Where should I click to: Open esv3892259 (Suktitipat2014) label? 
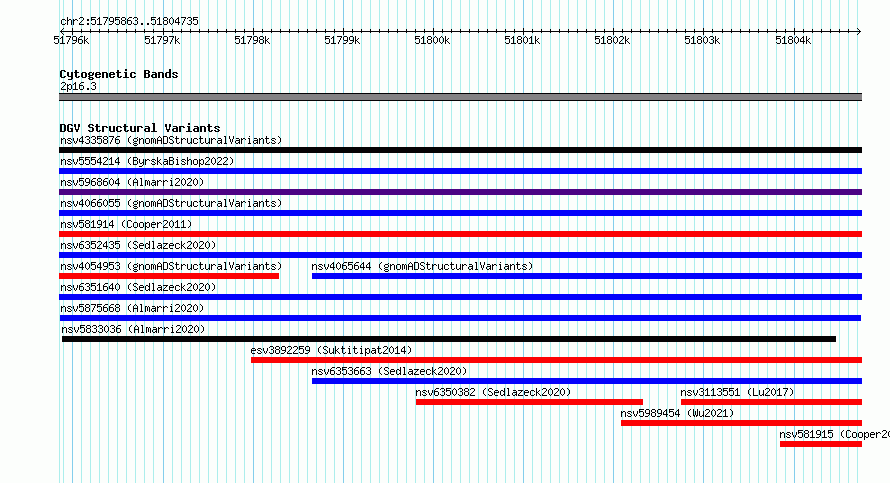point(331,350)
